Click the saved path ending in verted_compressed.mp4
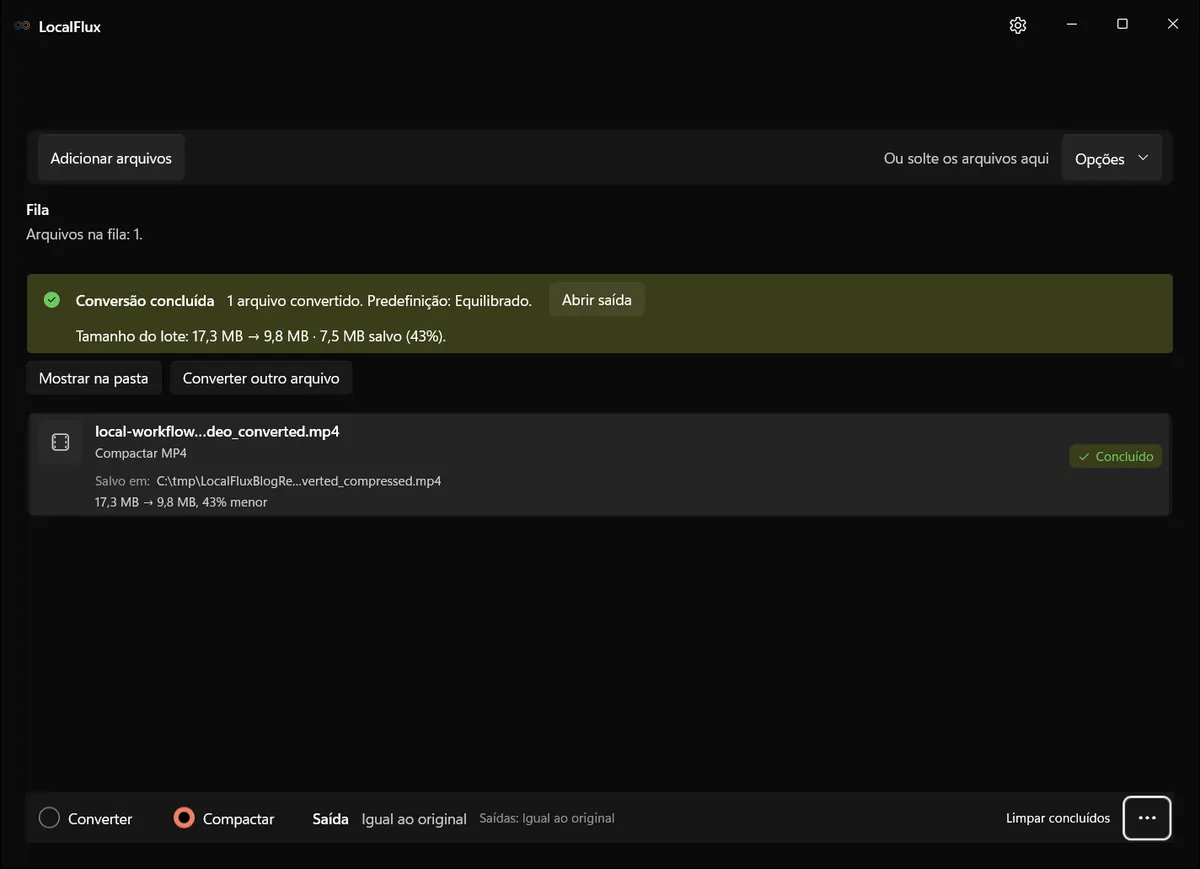1200x869 pixels. tap(299, 481)
